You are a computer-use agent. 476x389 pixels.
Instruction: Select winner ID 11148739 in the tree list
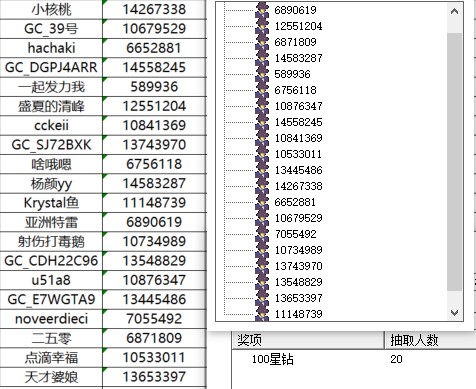point(298,314)
